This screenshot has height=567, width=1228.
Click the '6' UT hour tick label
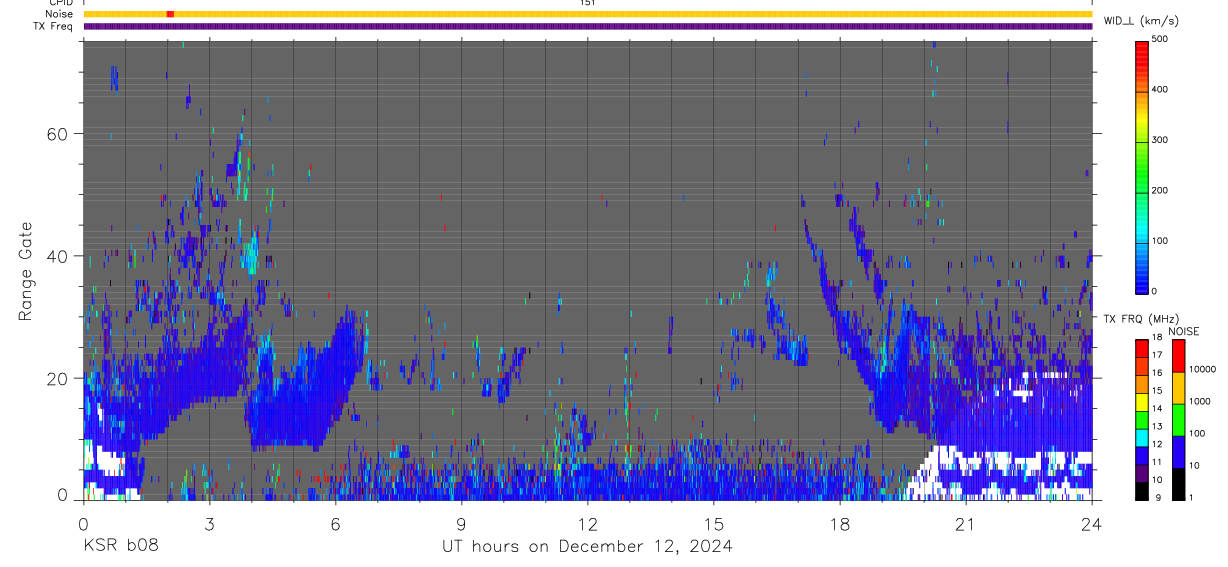pyautogui.click(x=335, y=523)
